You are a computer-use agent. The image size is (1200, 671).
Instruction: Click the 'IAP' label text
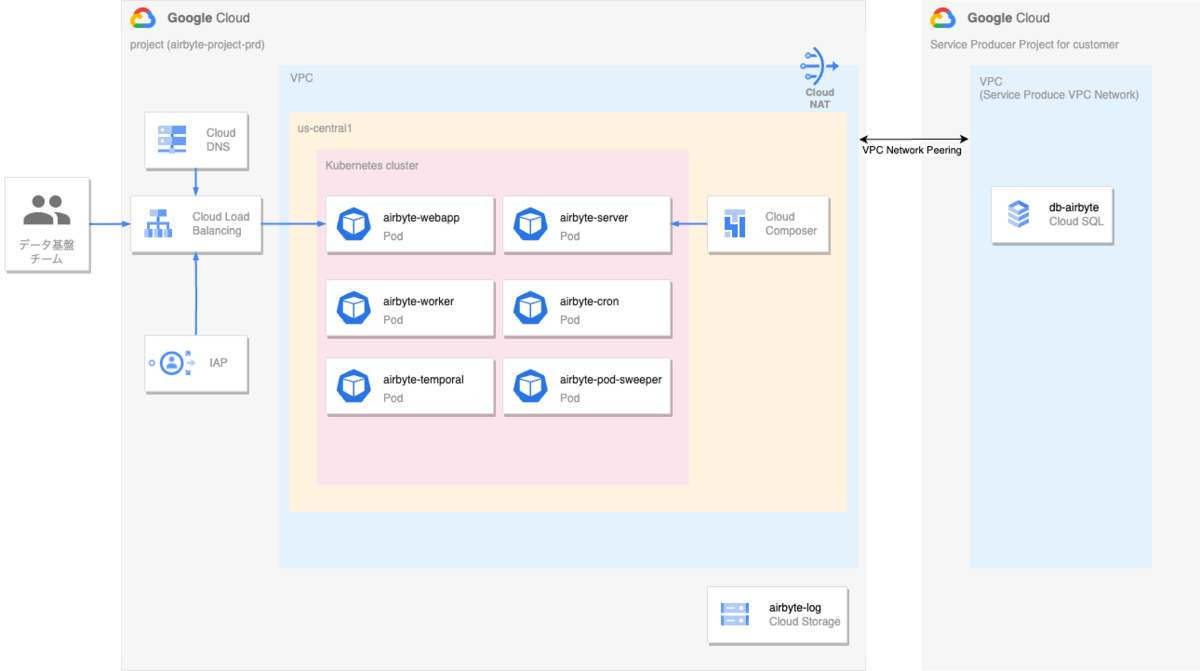pos(218,363)
